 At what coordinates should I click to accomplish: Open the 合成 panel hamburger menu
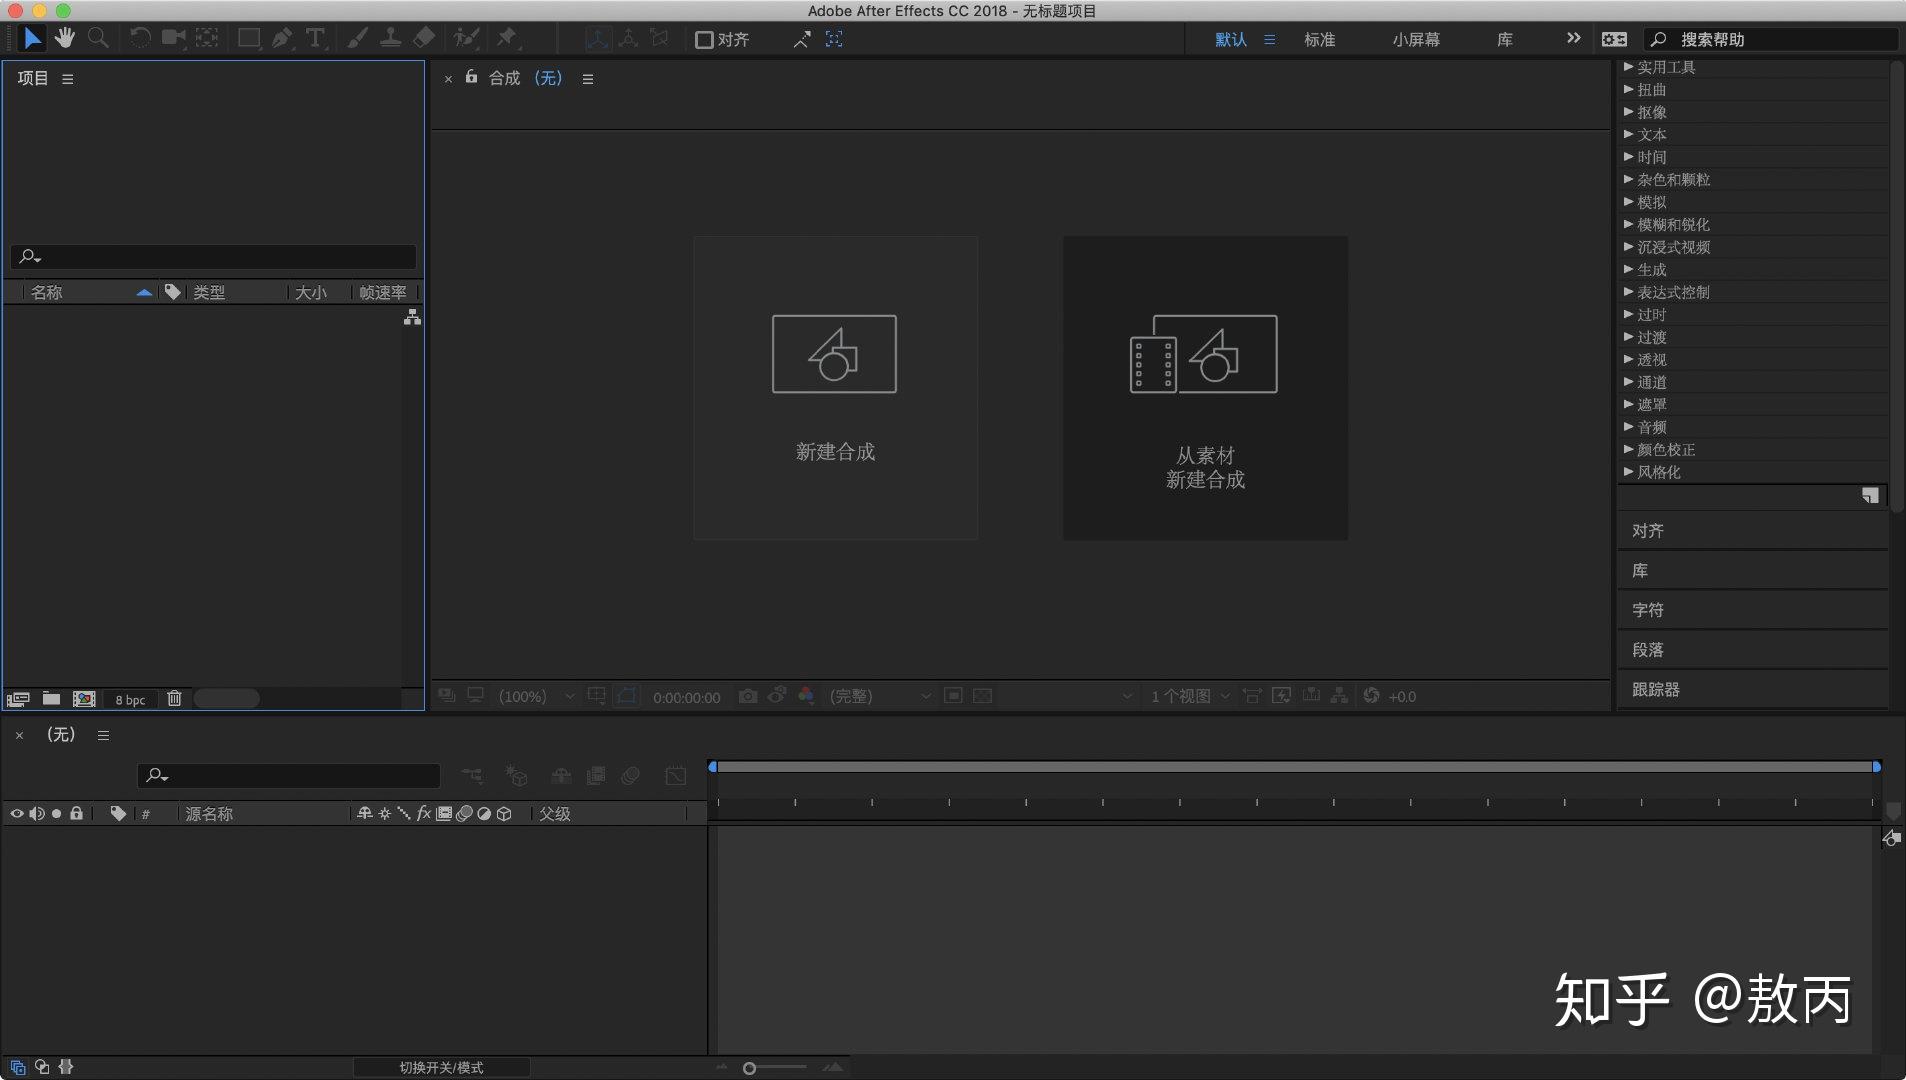(588, 78)
